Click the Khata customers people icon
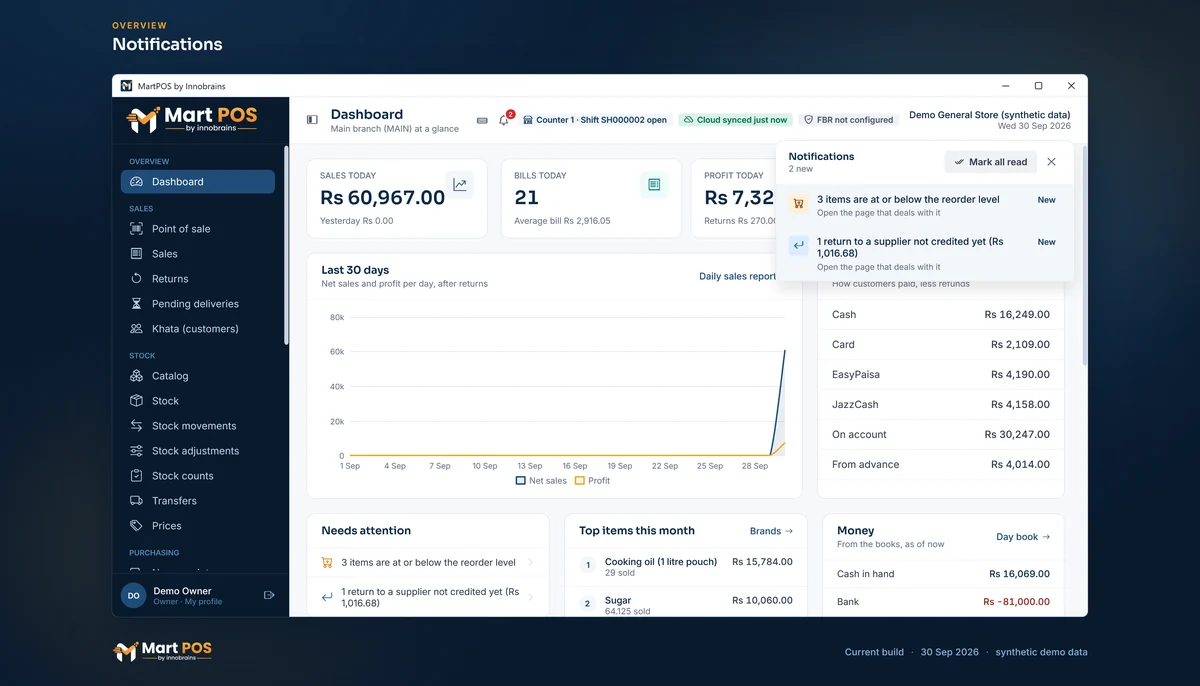Image resolution: width=1200 pixels, height=686 pixels. click(137, 329)
